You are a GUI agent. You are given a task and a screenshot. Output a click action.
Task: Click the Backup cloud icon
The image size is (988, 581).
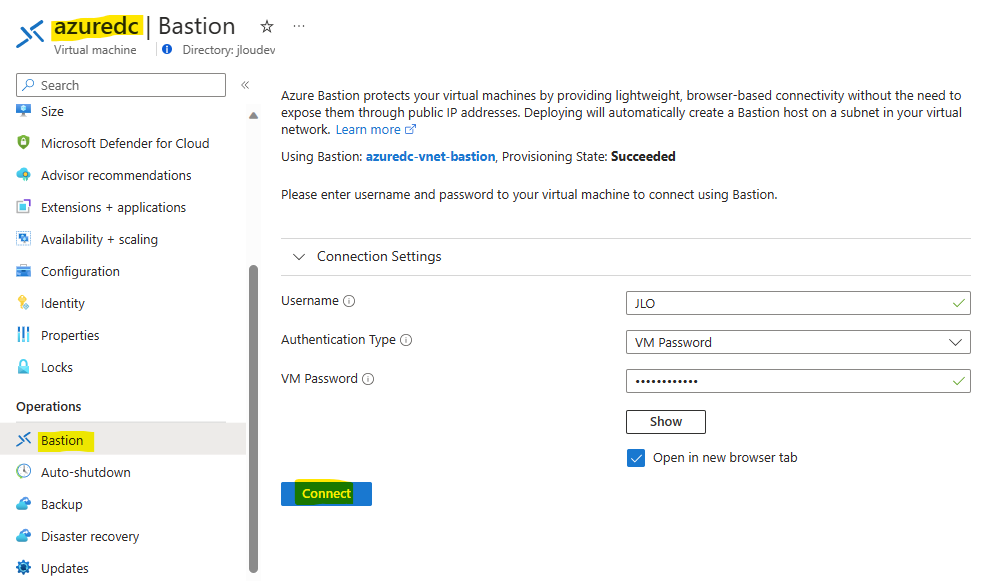click(23, 503)
